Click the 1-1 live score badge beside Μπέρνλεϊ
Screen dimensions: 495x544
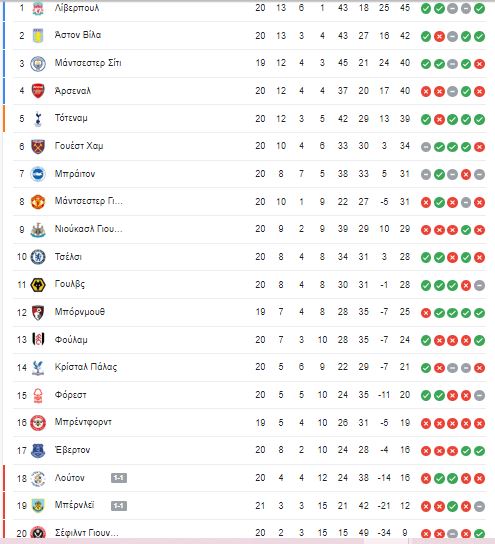coord(119,506)
